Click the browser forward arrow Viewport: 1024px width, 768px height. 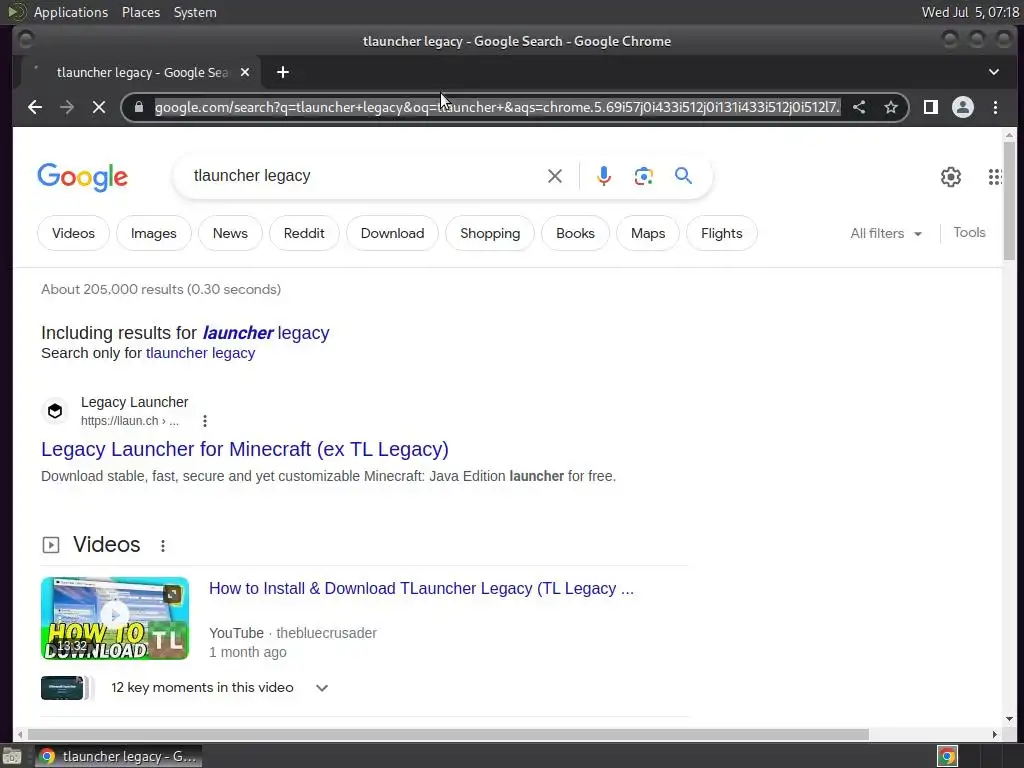[x=67, y=107]
